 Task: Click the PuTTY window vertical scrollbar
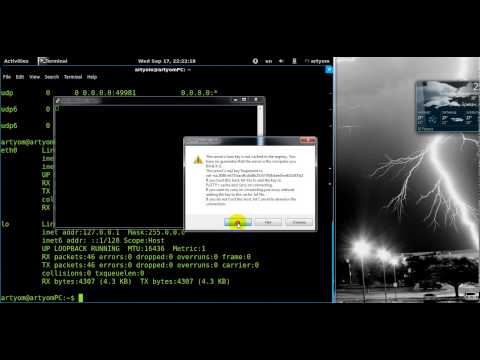tap(260, 122)
